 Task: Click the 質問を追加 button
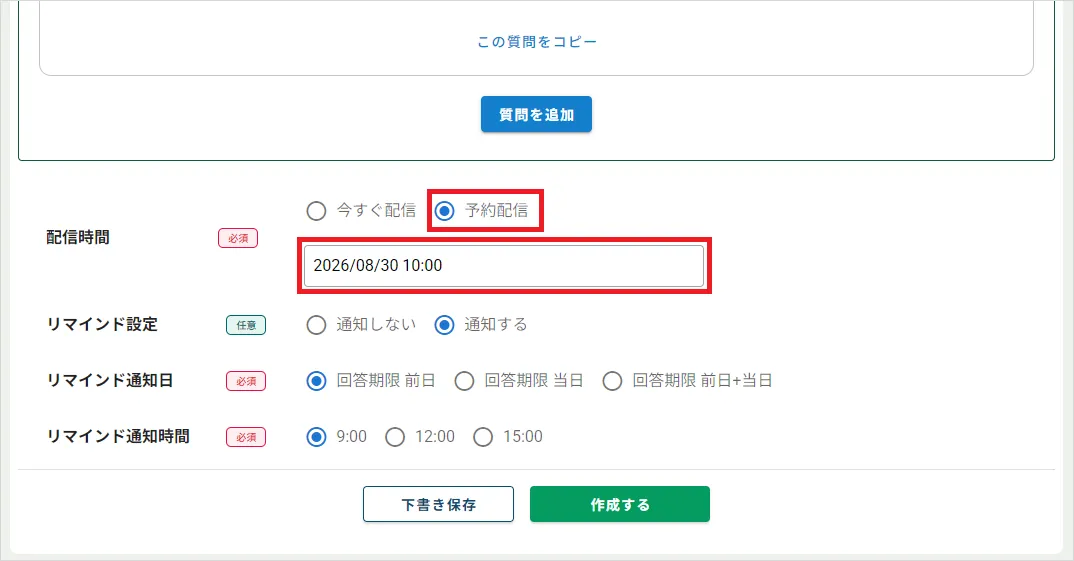coord(536,114)
